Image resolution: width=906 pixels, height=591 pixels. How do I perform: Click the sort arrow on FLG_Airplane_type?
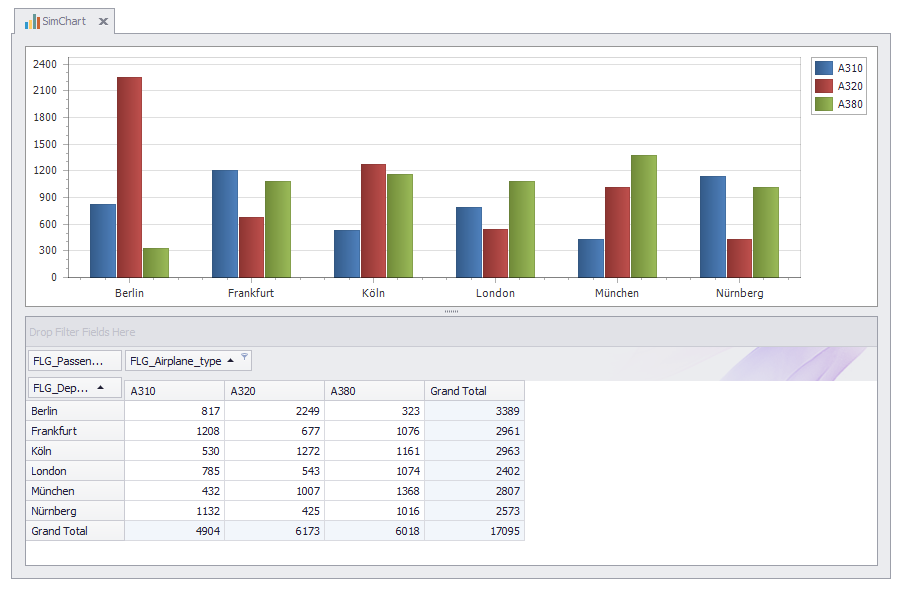click(x=231, y=361)
